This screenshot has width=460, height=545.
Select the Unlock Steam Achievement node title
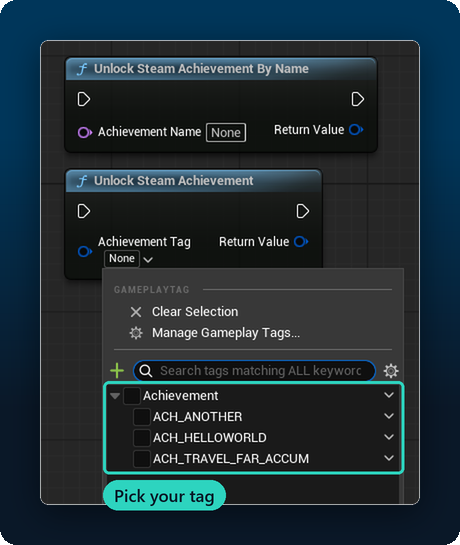pyautogui.click(x=173, y=181)
